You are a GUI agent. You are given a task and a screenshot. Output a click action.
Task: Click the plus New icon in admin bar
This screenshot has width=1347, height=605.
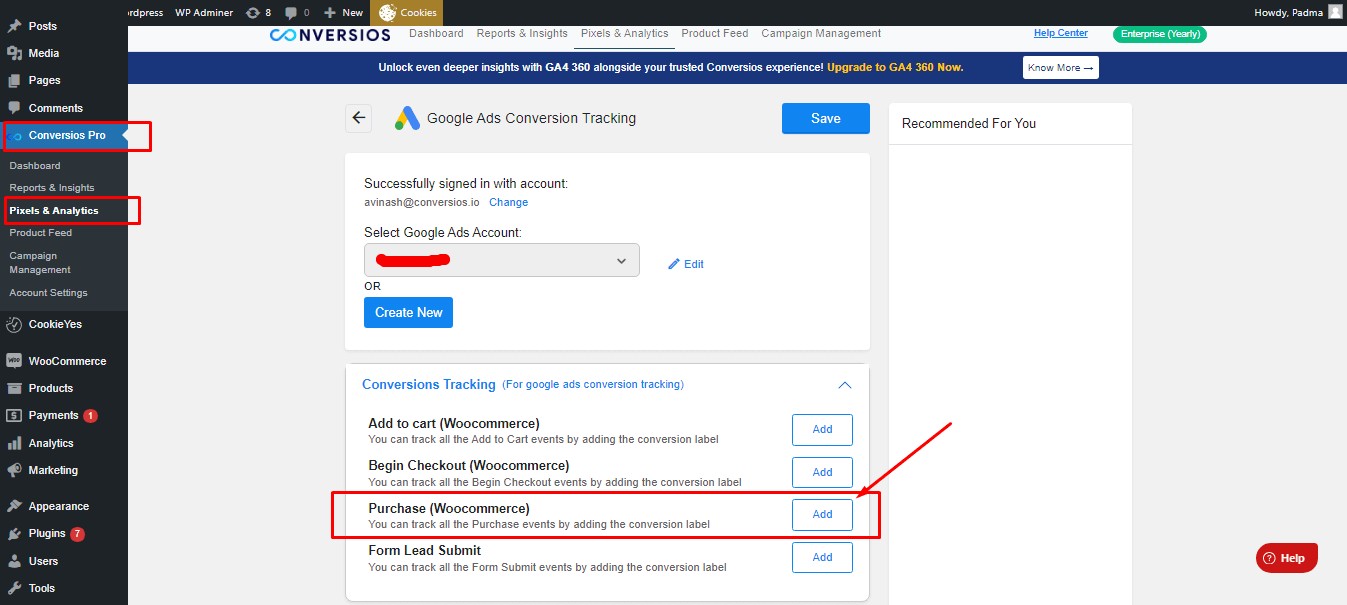pyautogui.click(x=329, y=12)
